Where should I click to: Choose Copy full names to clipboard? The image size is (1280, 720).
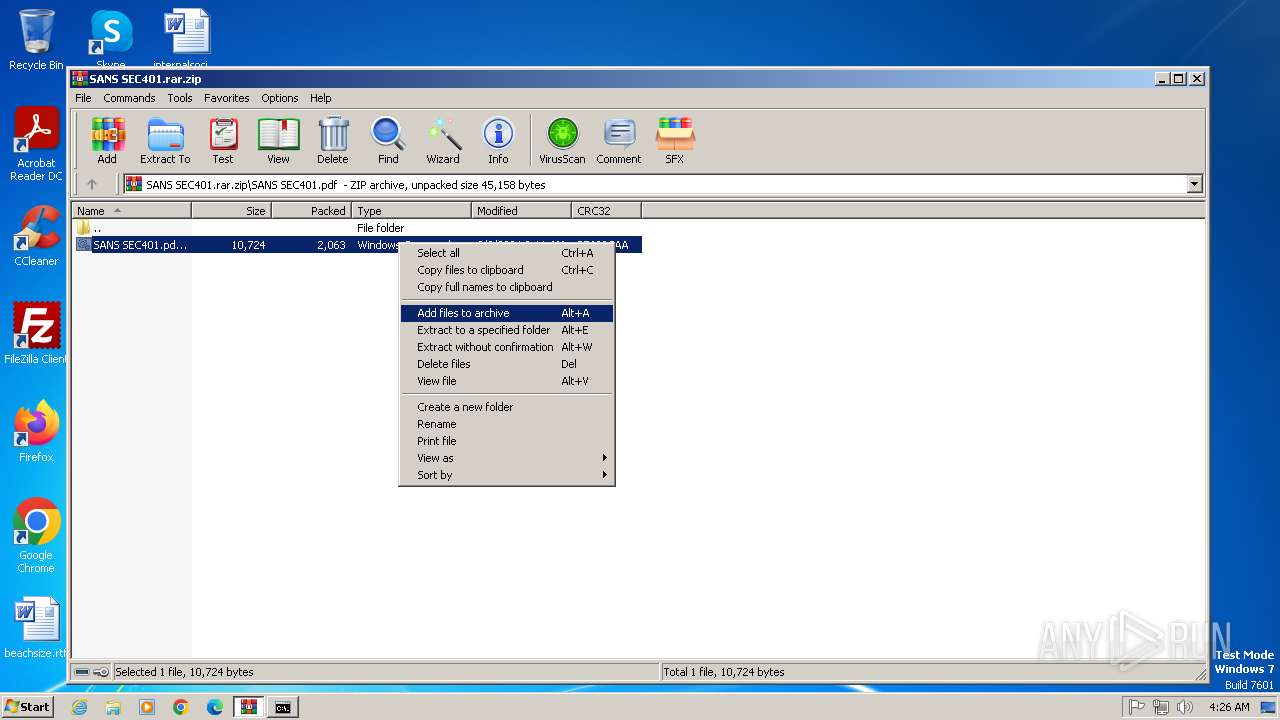507,287
